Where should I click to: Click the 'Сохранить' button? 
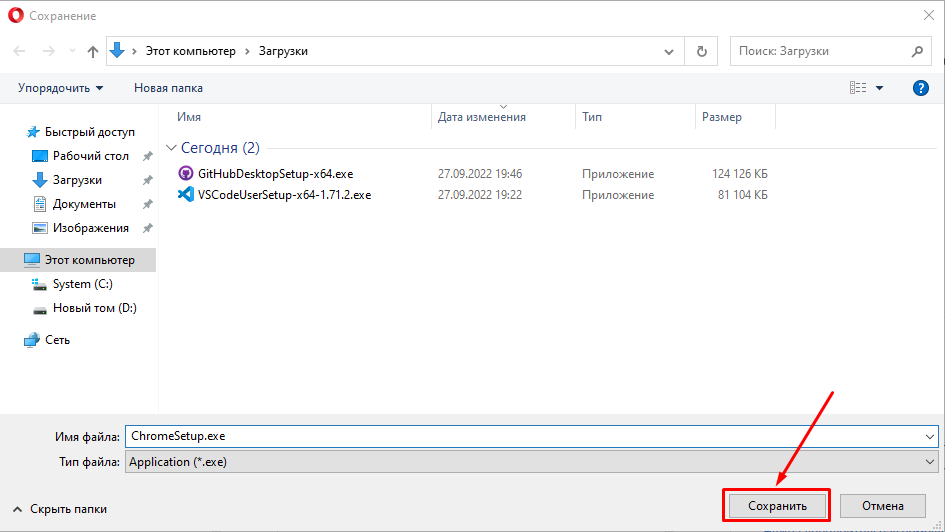tap(777, 506)
